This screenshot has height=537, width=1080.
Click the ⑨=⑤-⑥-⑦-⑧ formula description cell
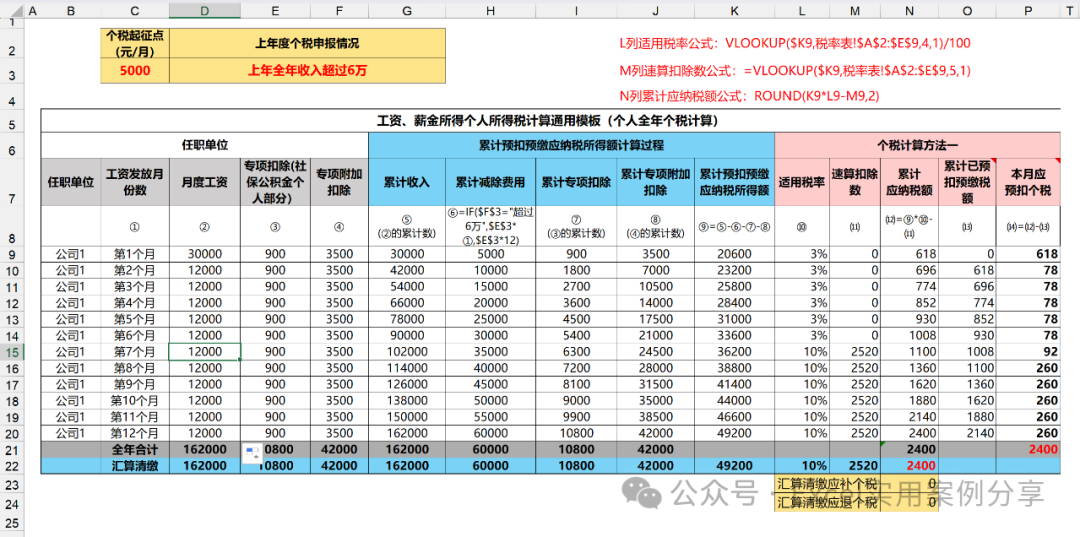pos(734,226)
